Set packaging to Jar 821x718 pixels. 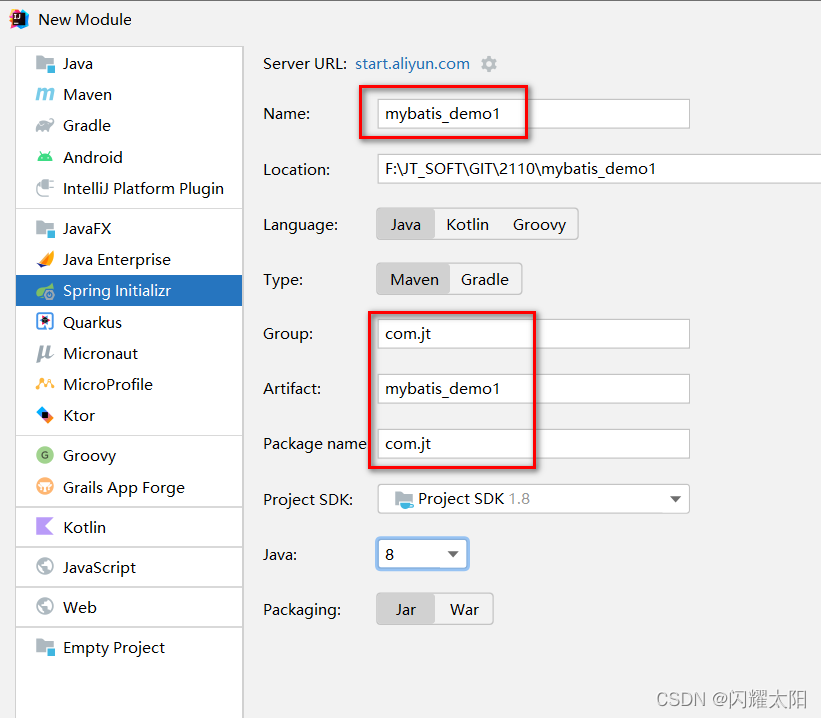[x=406, y=610]
